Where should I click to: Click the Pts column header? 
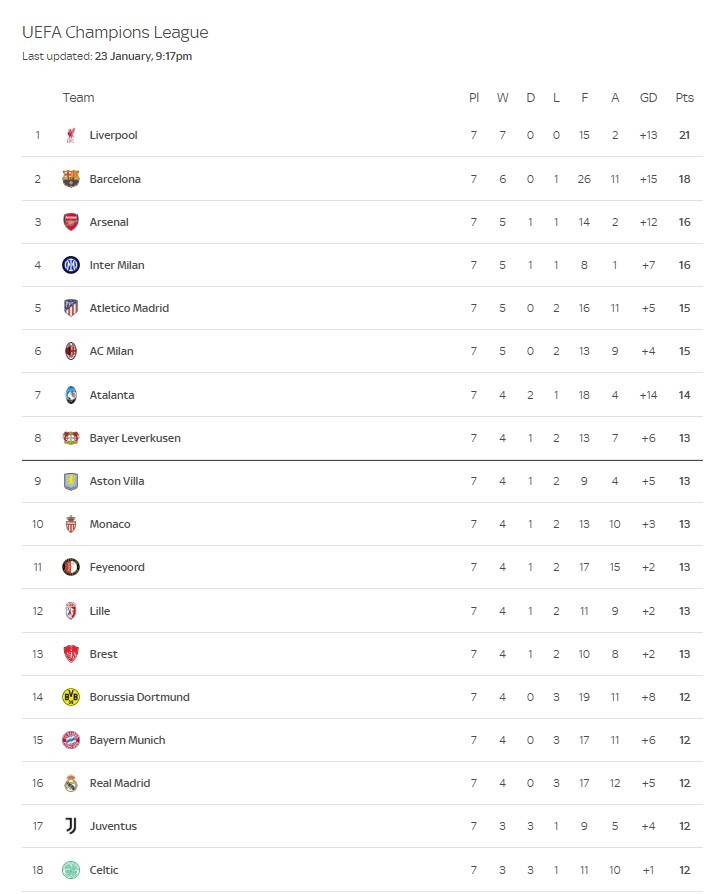(x=684, y=97)
